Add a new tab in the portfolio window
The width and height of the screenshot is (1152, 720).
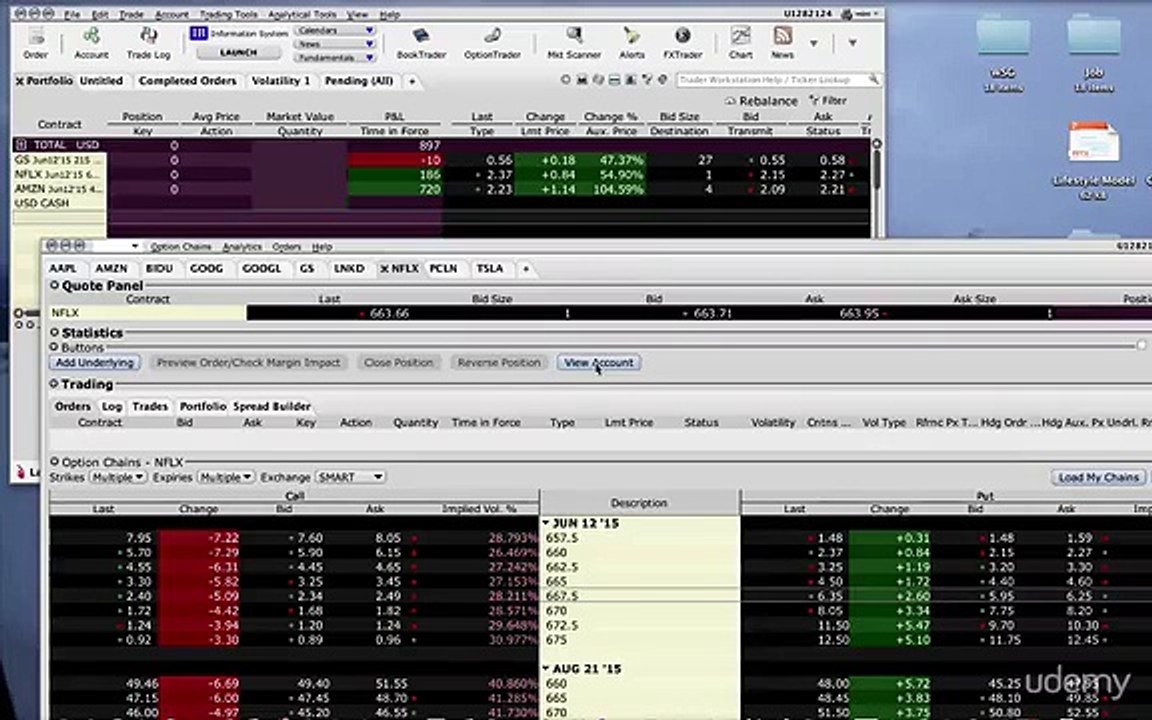pyautogui.click(x=412, y=81)
